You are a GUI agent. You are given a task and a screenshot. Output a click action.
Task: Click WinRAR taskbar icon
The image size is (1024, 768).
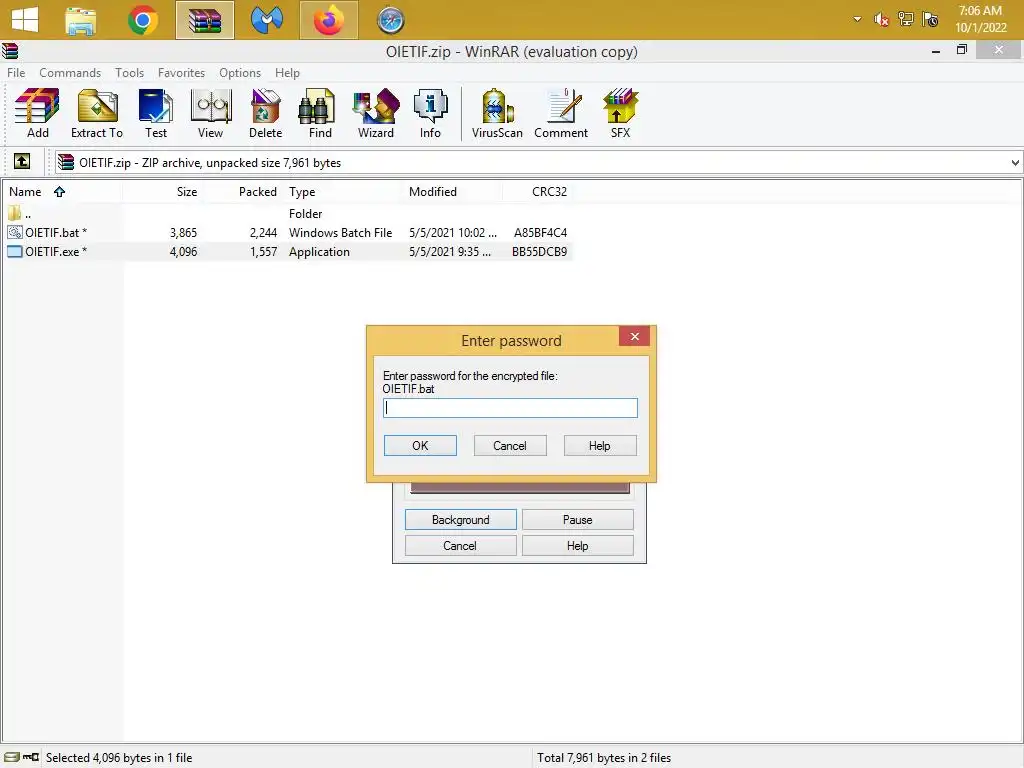204,20
